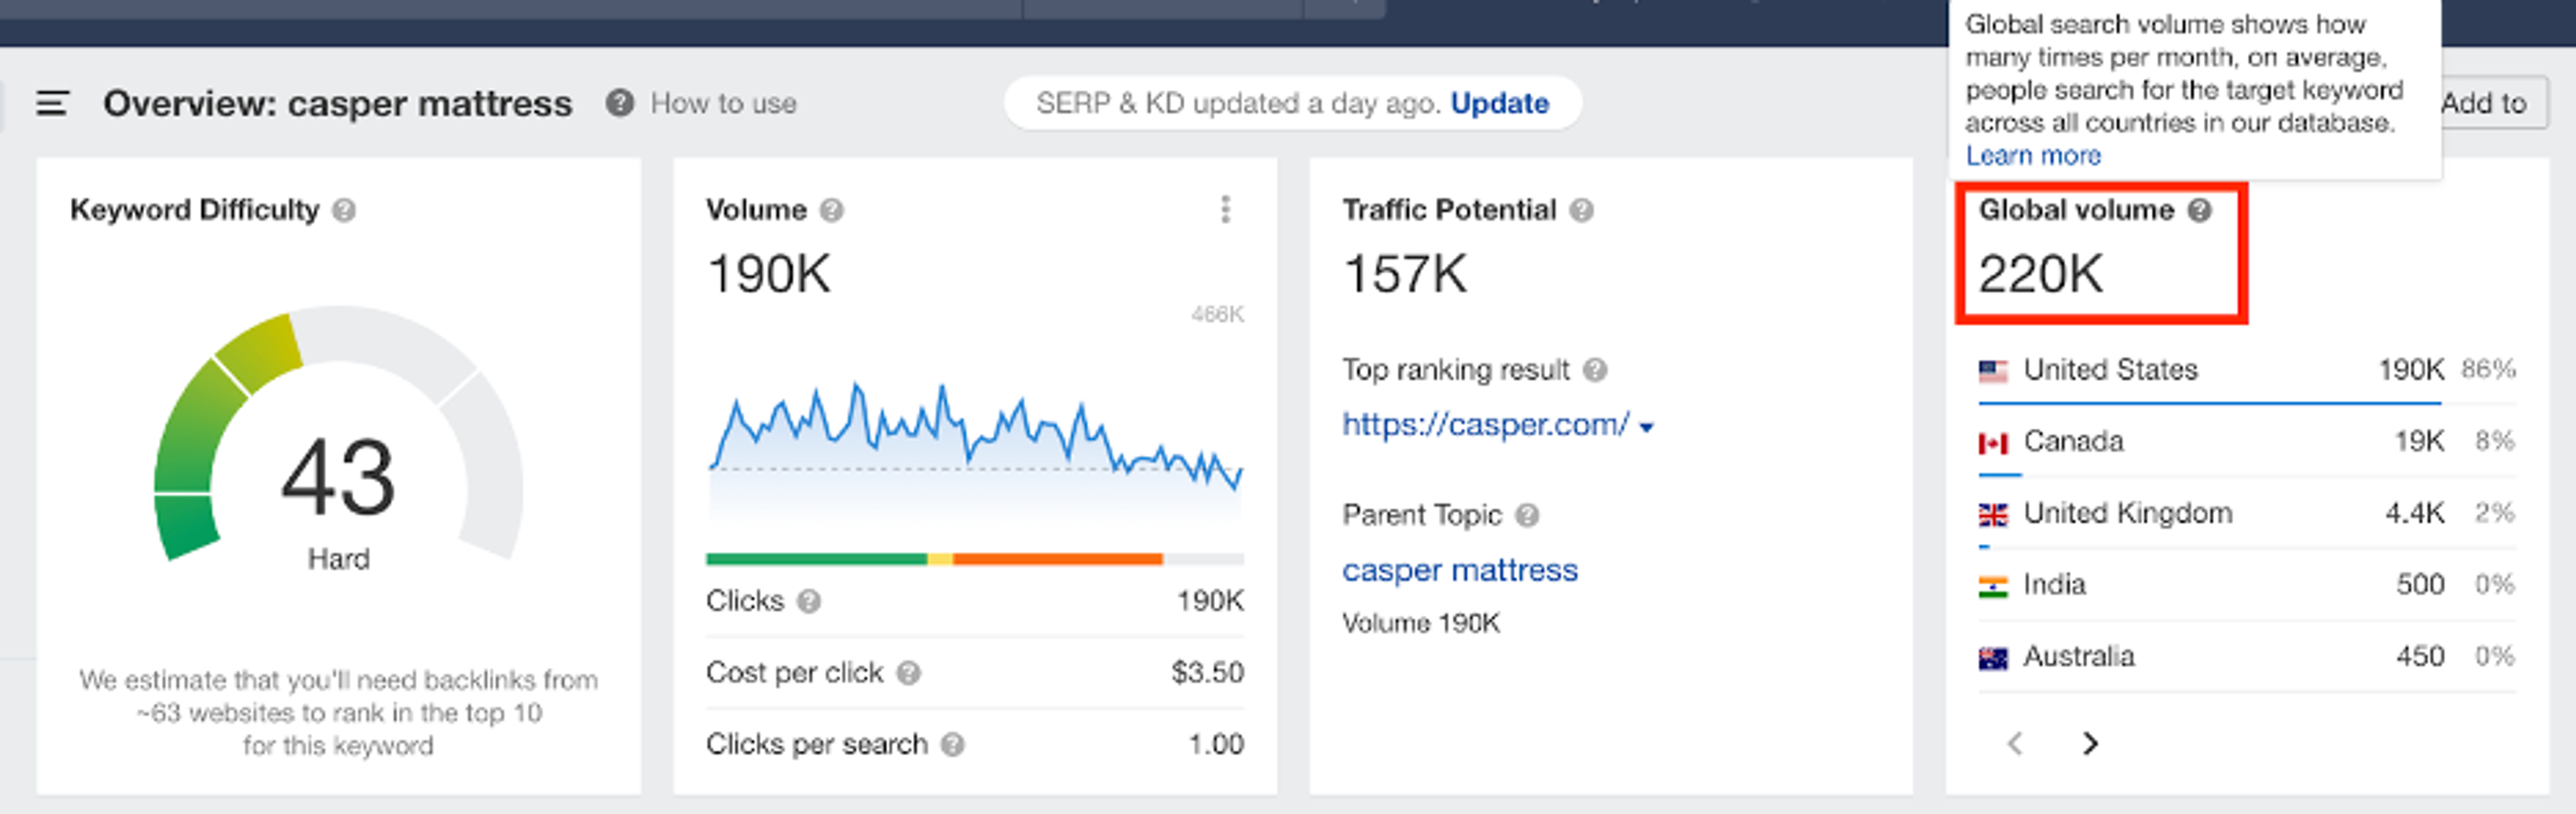Click Traffic Potential help question mark
This screenshot has height=814, width=2576.
1581,211
